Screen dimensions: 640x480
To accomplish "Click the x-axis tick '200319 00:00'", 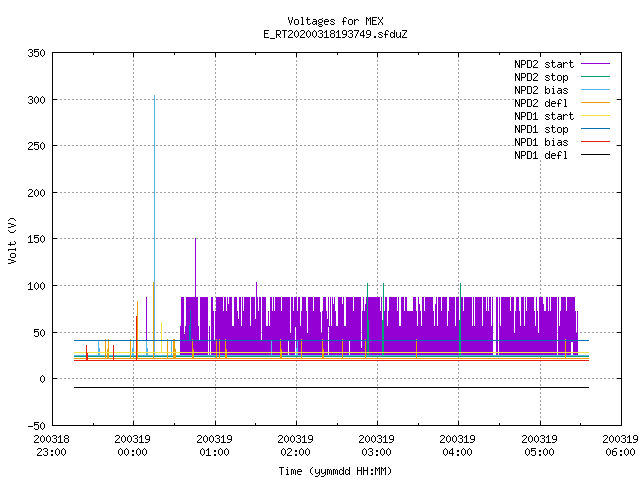I will click(x=132, y=446).
